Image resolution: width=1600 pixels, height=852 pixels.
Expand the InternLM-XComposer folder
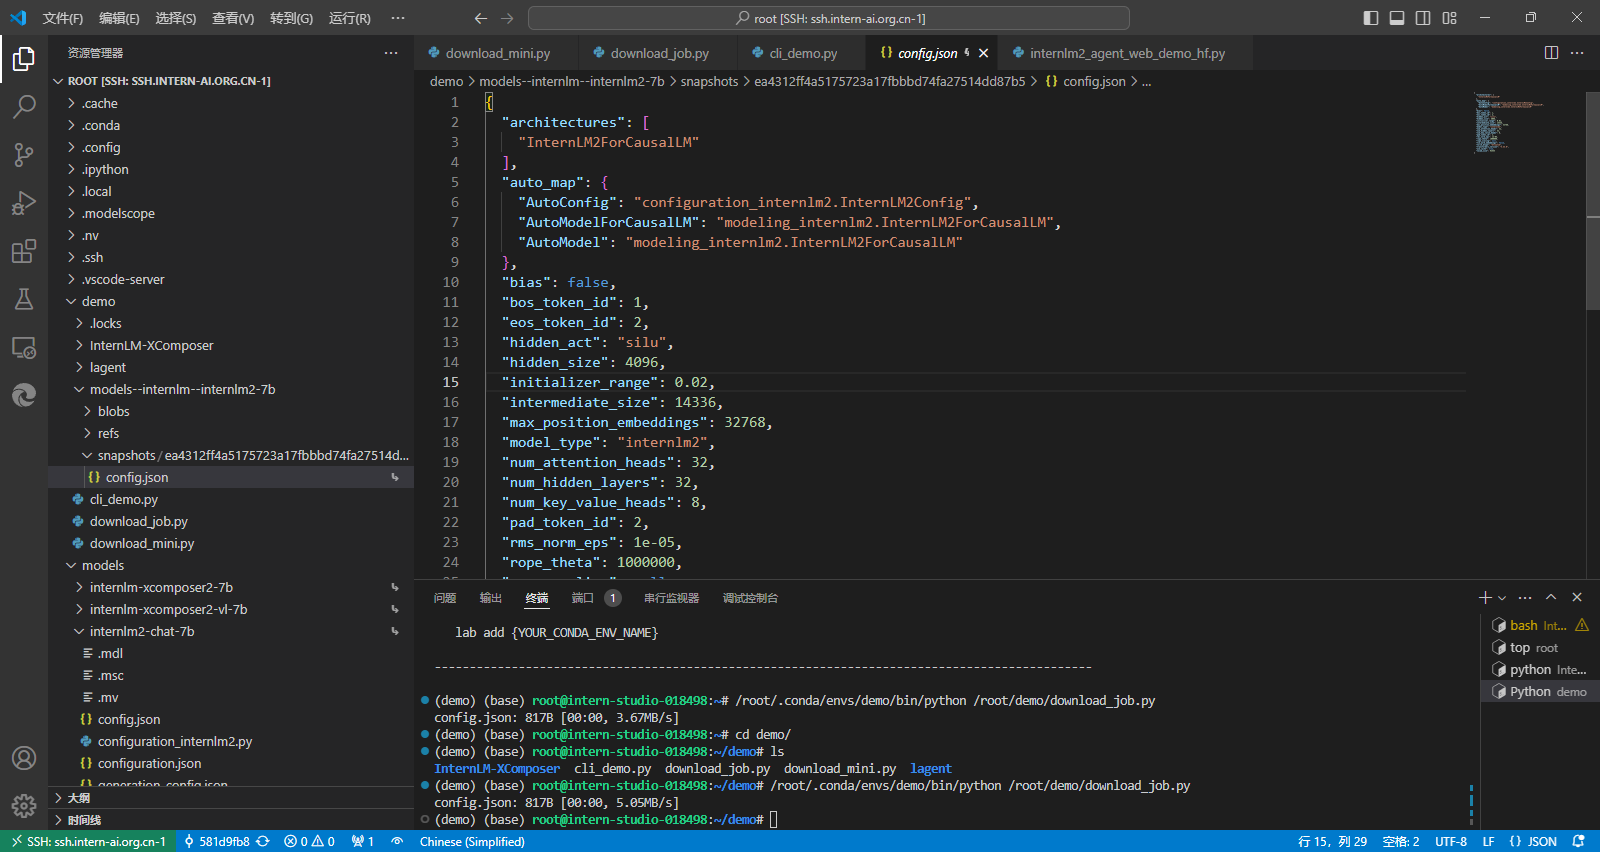coord(151,345)
